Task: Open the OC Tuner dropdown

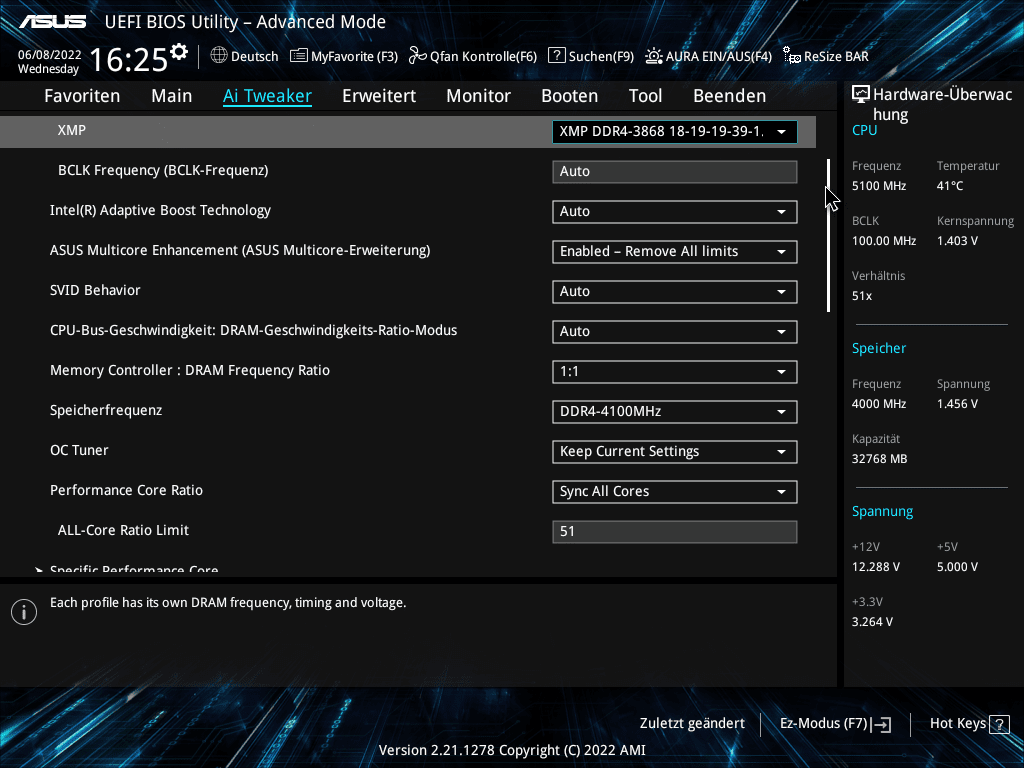Action: click(x=675, y=451)
